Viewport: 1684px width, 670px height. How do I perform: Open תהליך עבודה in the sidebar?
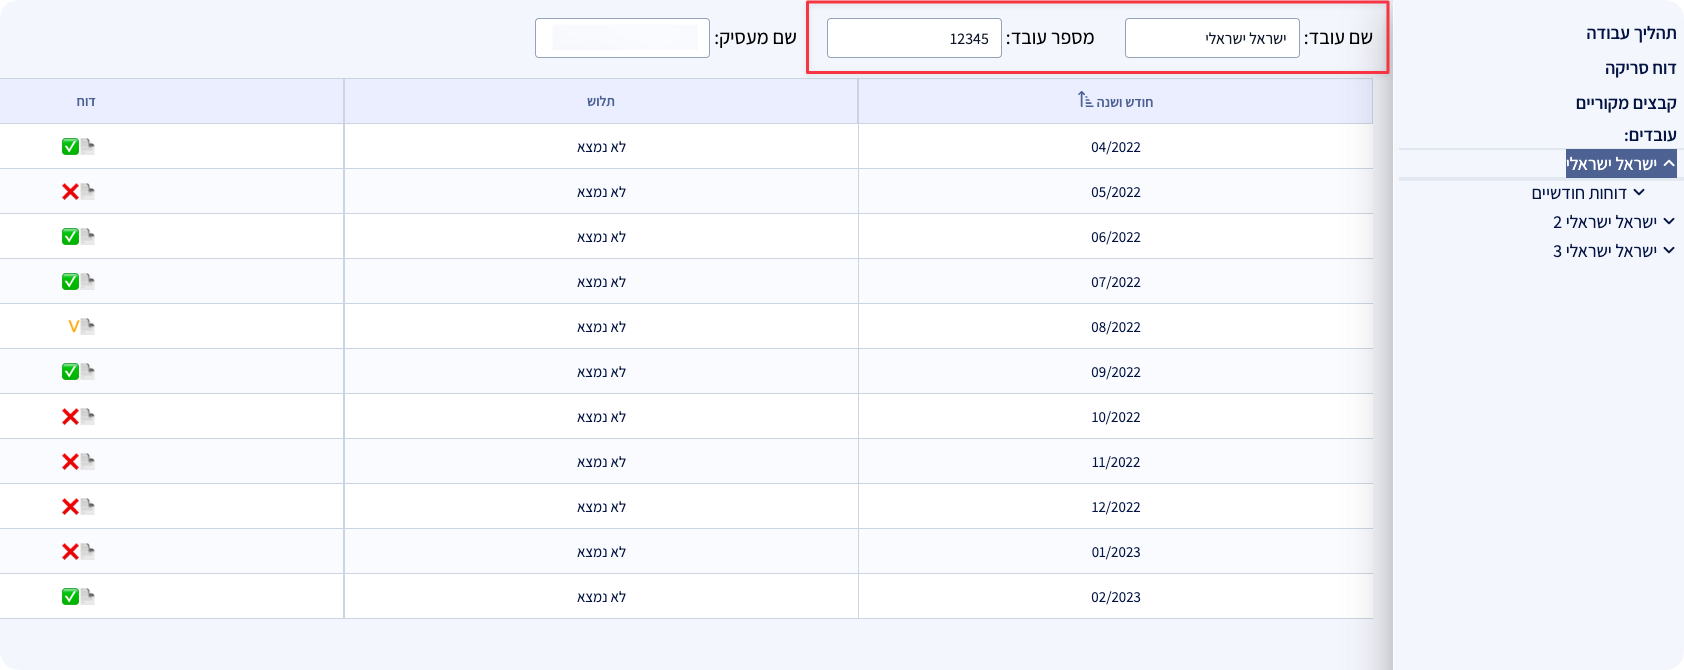(x=1630, y=33)
